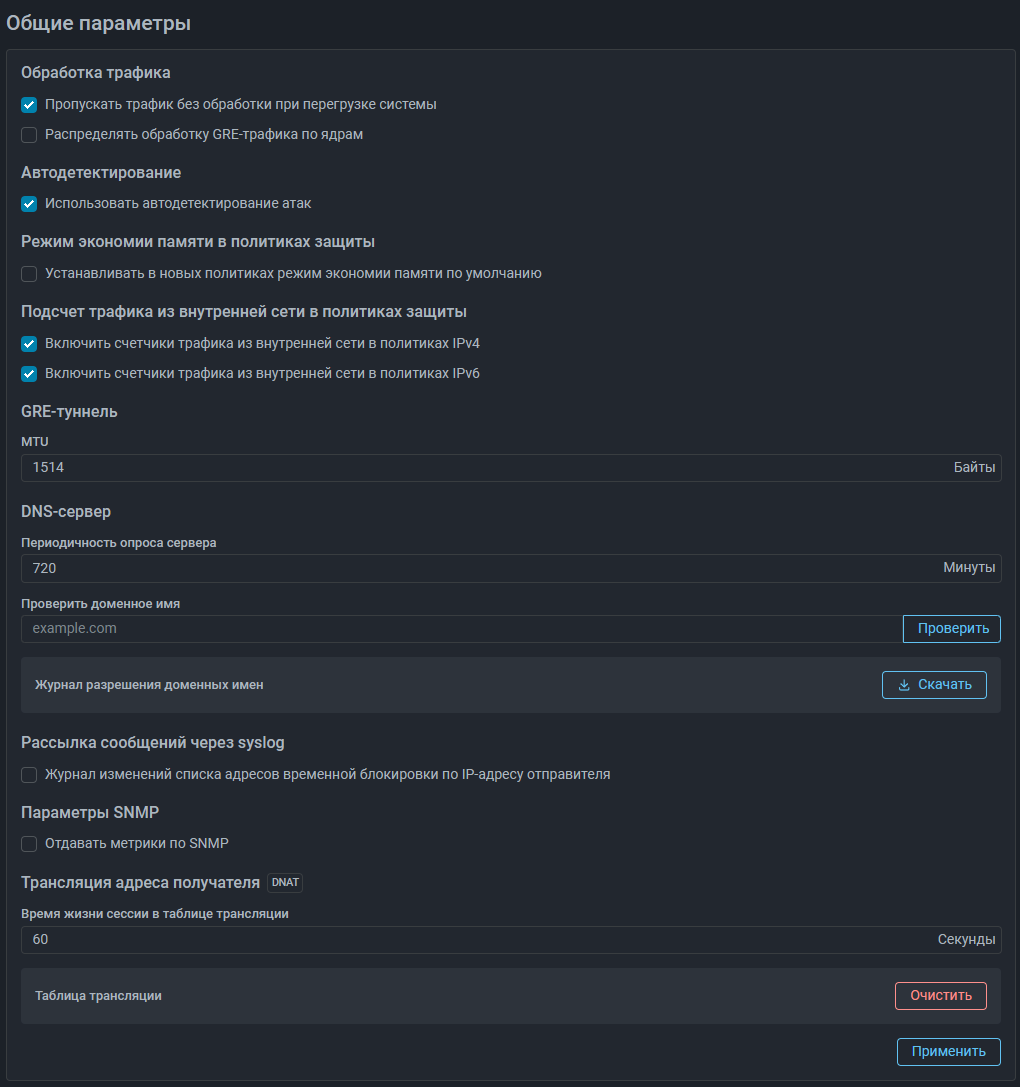
Task: Toggle internal network traffic counters for IPv4
Action: pyautogui.click(x=29, y=343)
